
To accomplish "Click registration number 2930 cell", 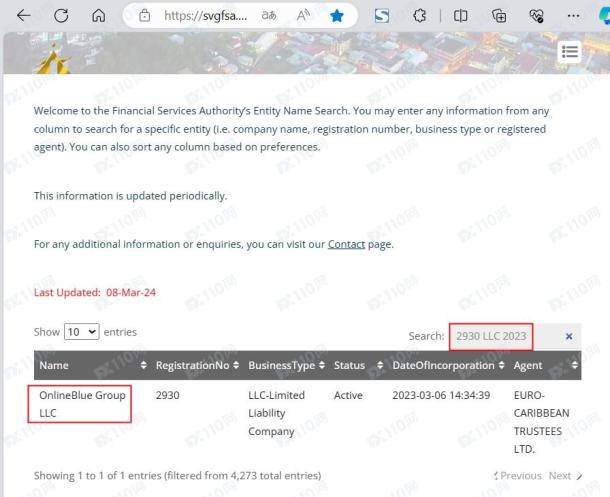I will click(168, 396).
